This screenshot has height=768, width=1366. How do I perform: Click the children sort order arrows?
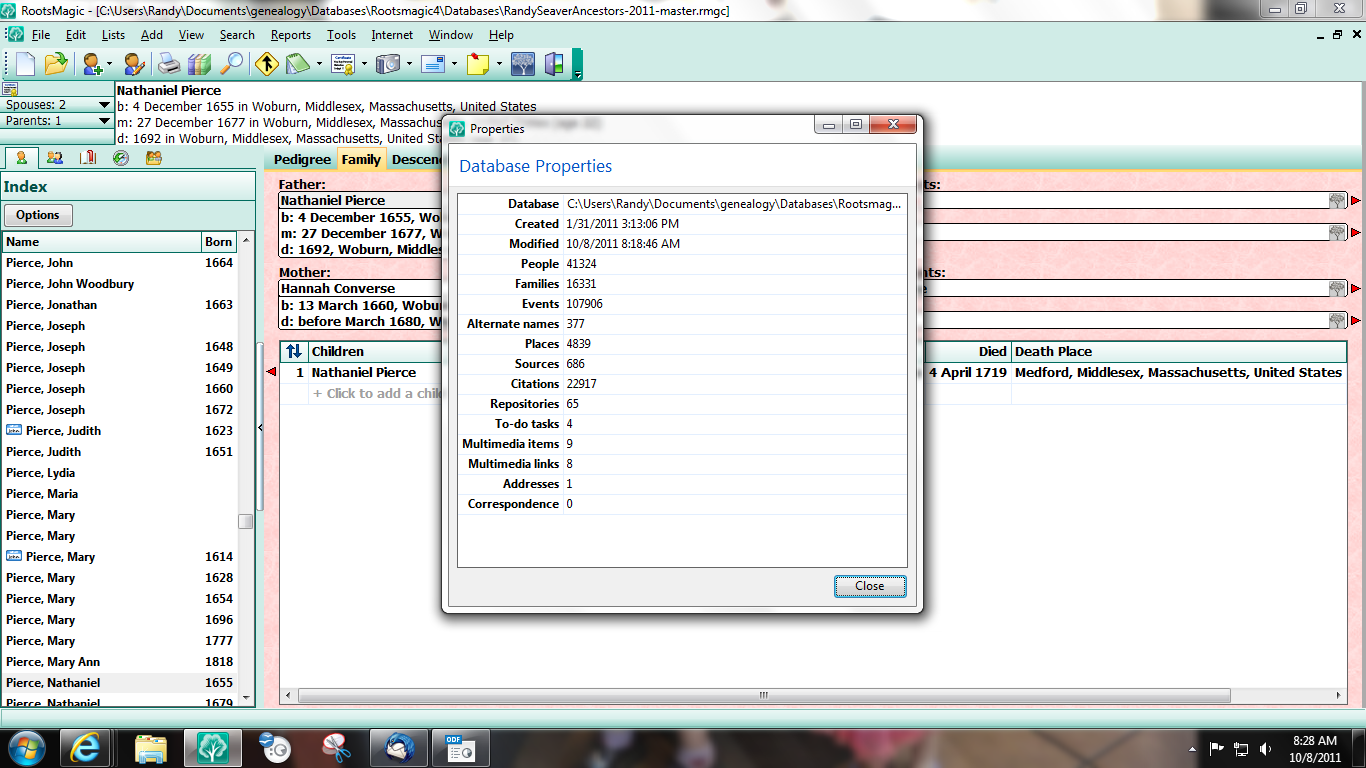tap(292, 351)
